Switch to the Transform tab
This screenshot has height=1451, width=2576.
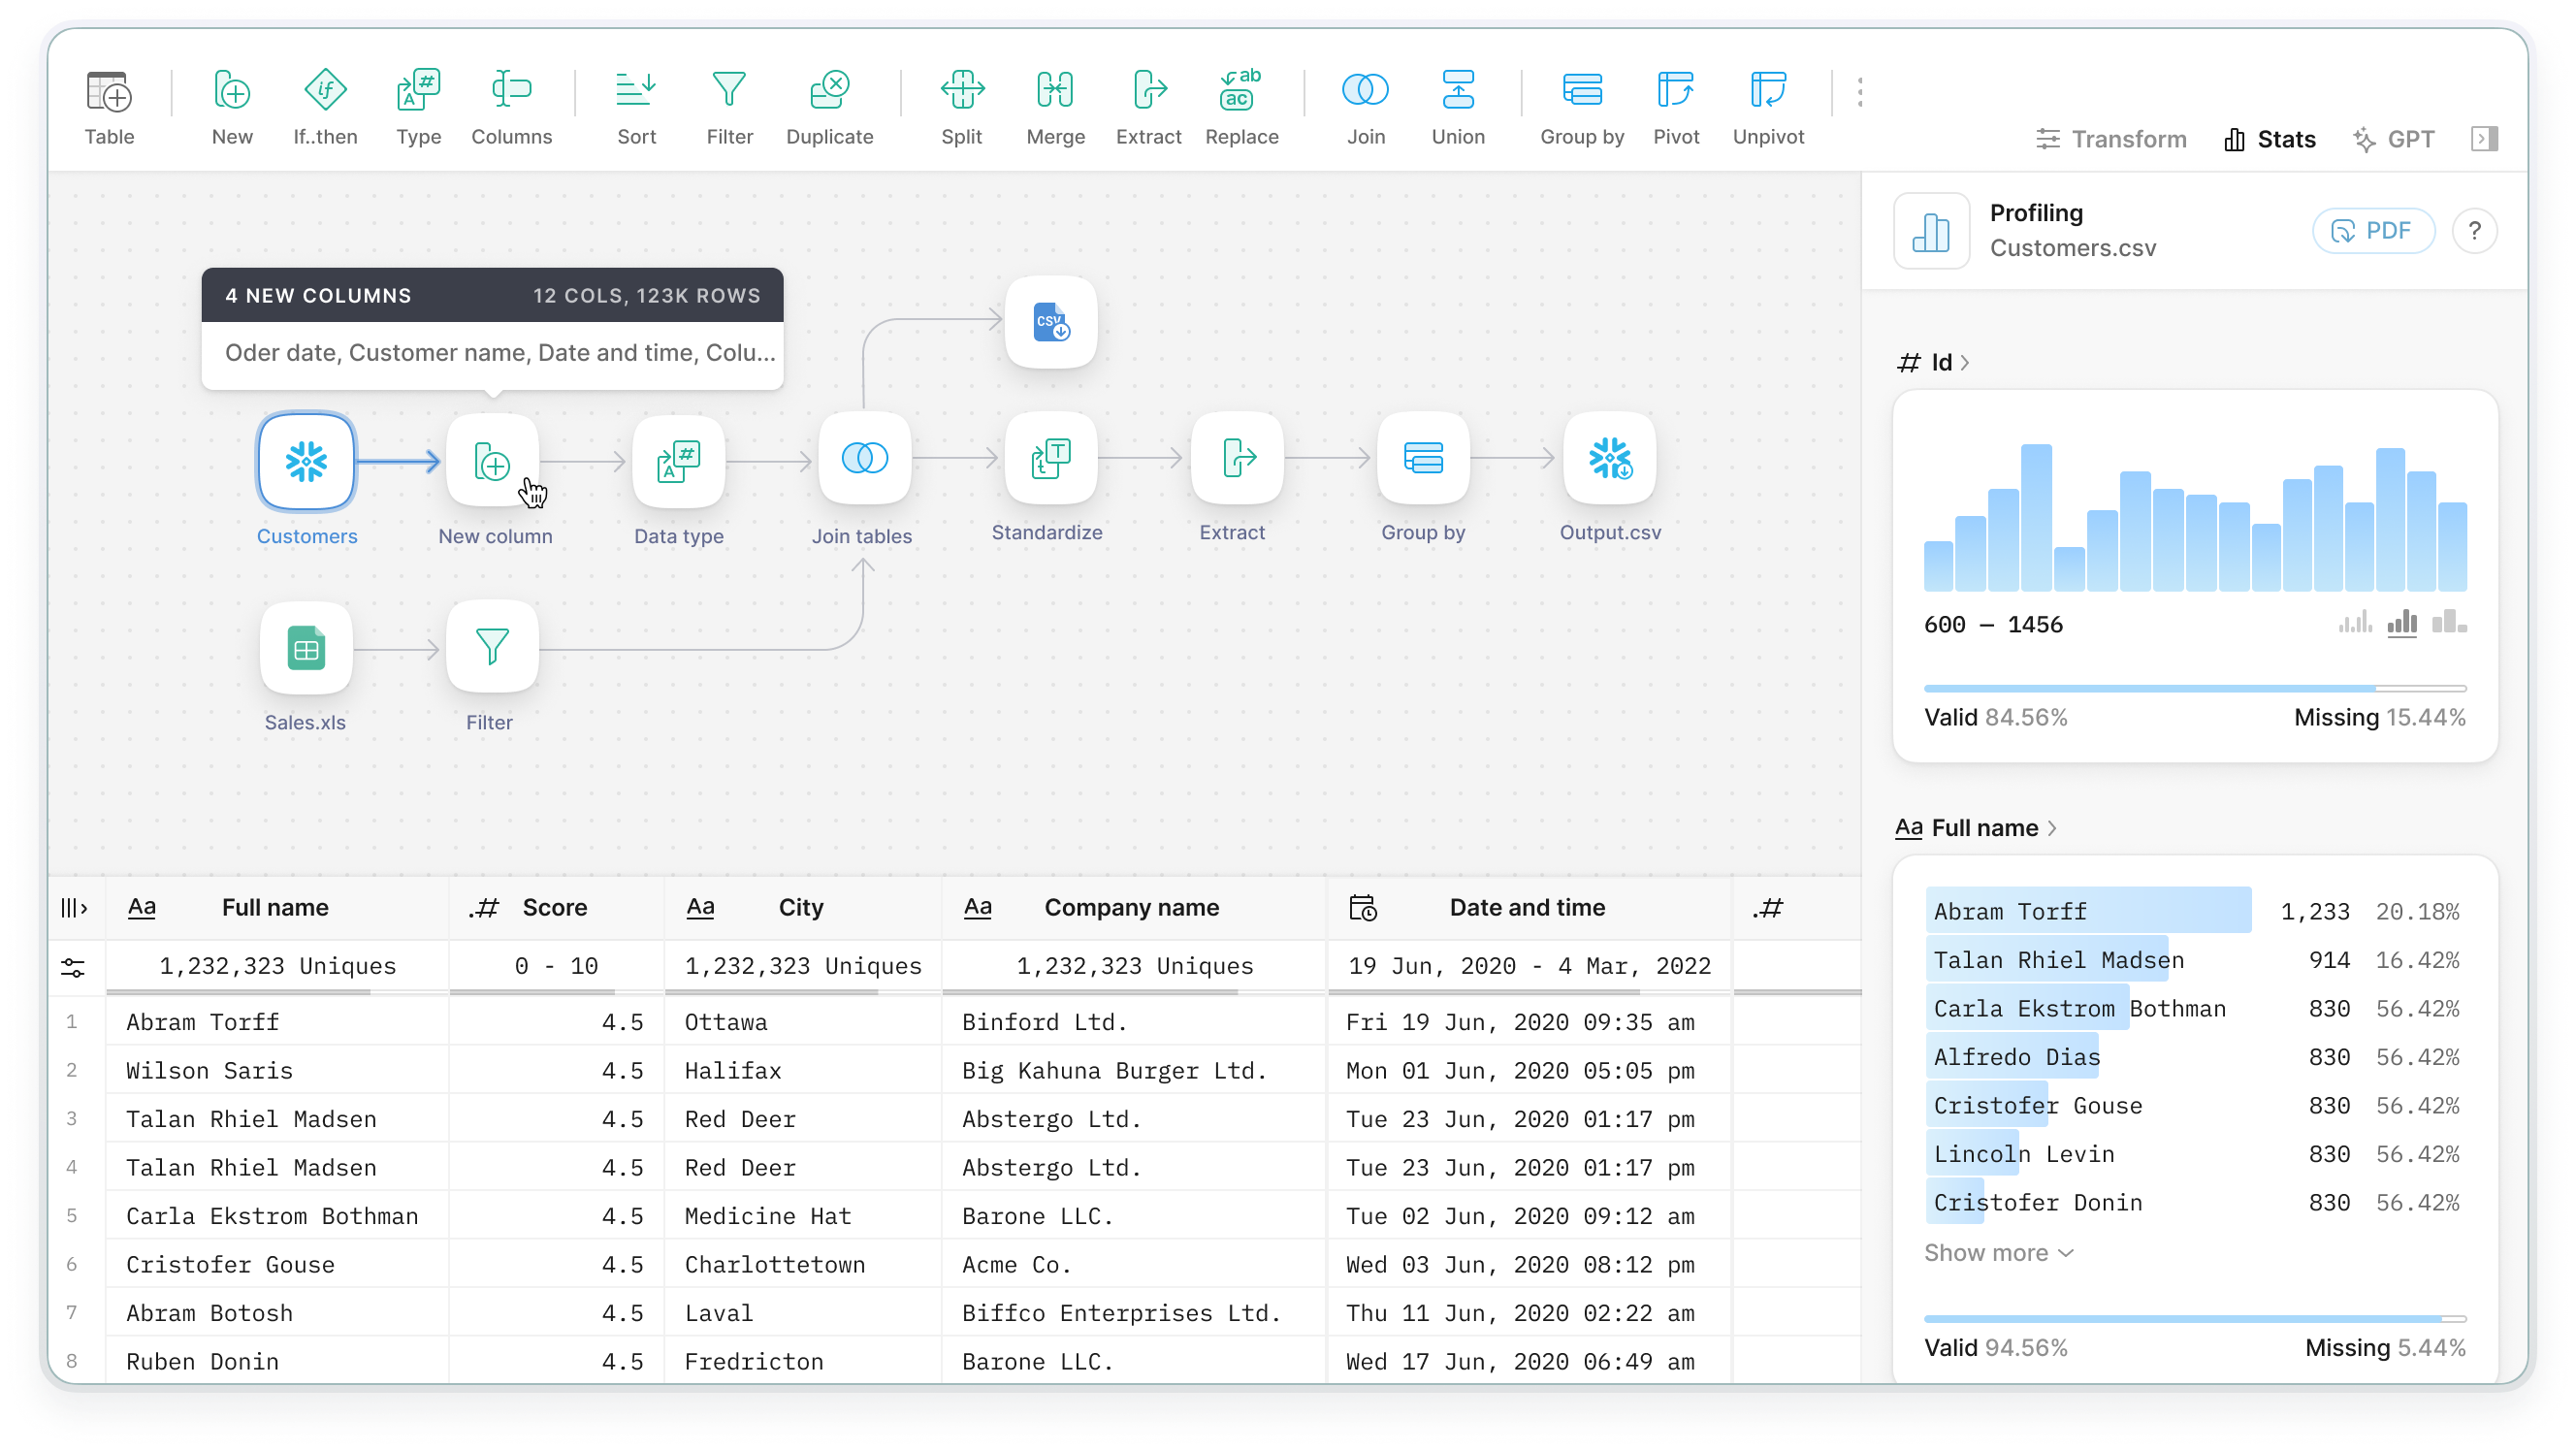click(x=2111, y=139)
